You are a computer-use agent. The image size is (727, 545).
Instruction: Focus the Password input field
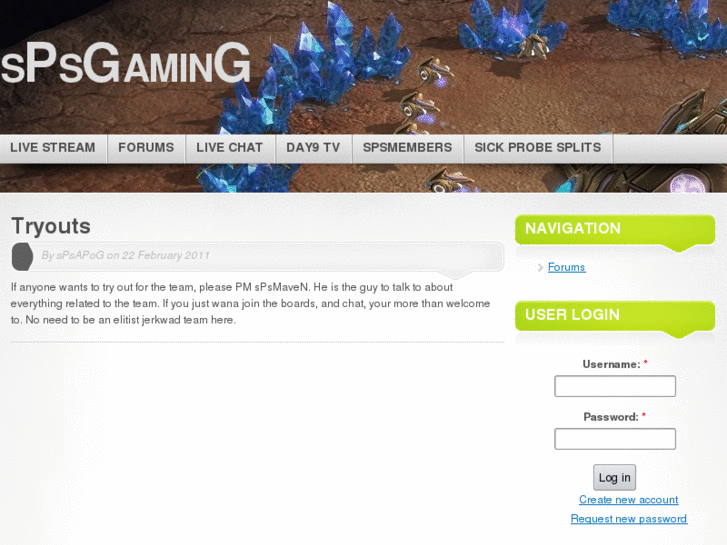[x=615, y=439]
